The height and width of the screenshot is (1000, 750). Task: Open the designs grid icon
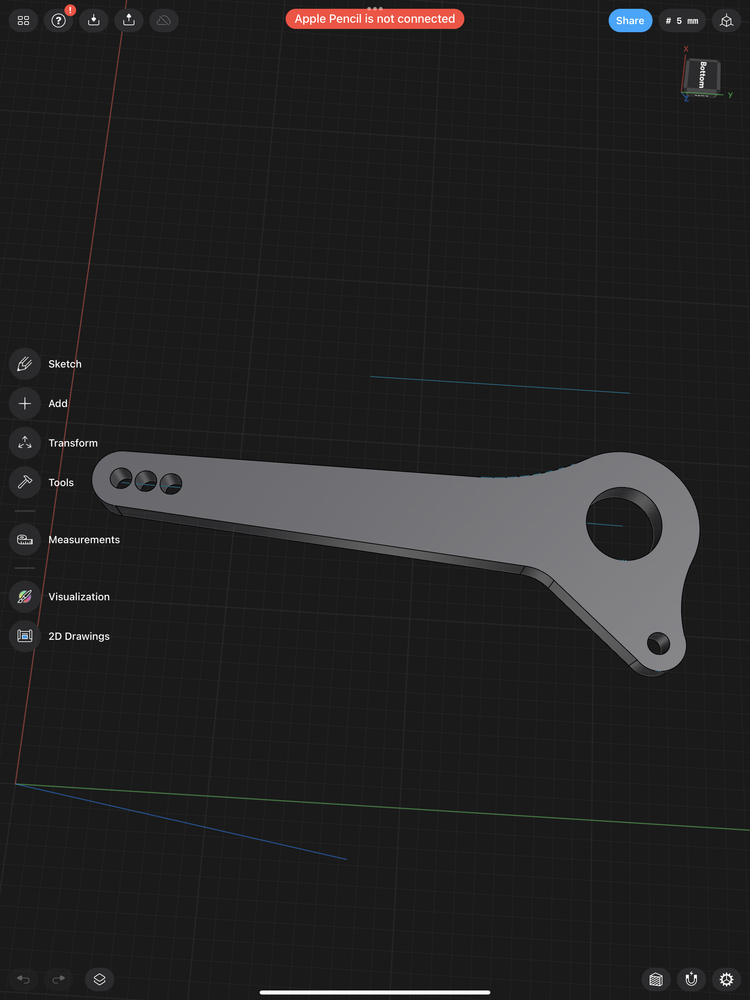tap(24, 20)
